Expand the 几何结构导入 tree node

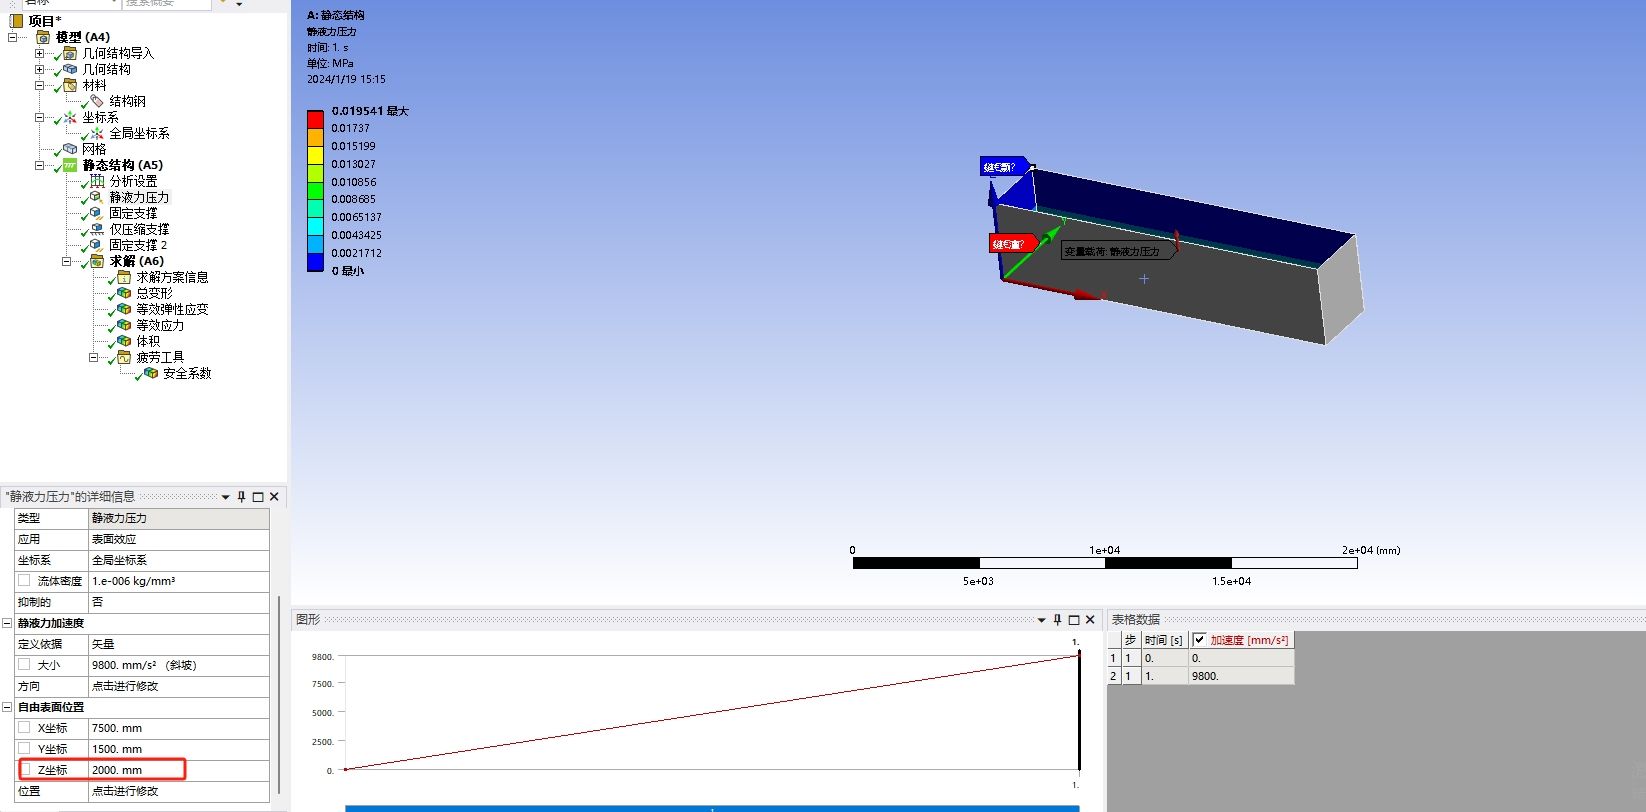(39, 53)
